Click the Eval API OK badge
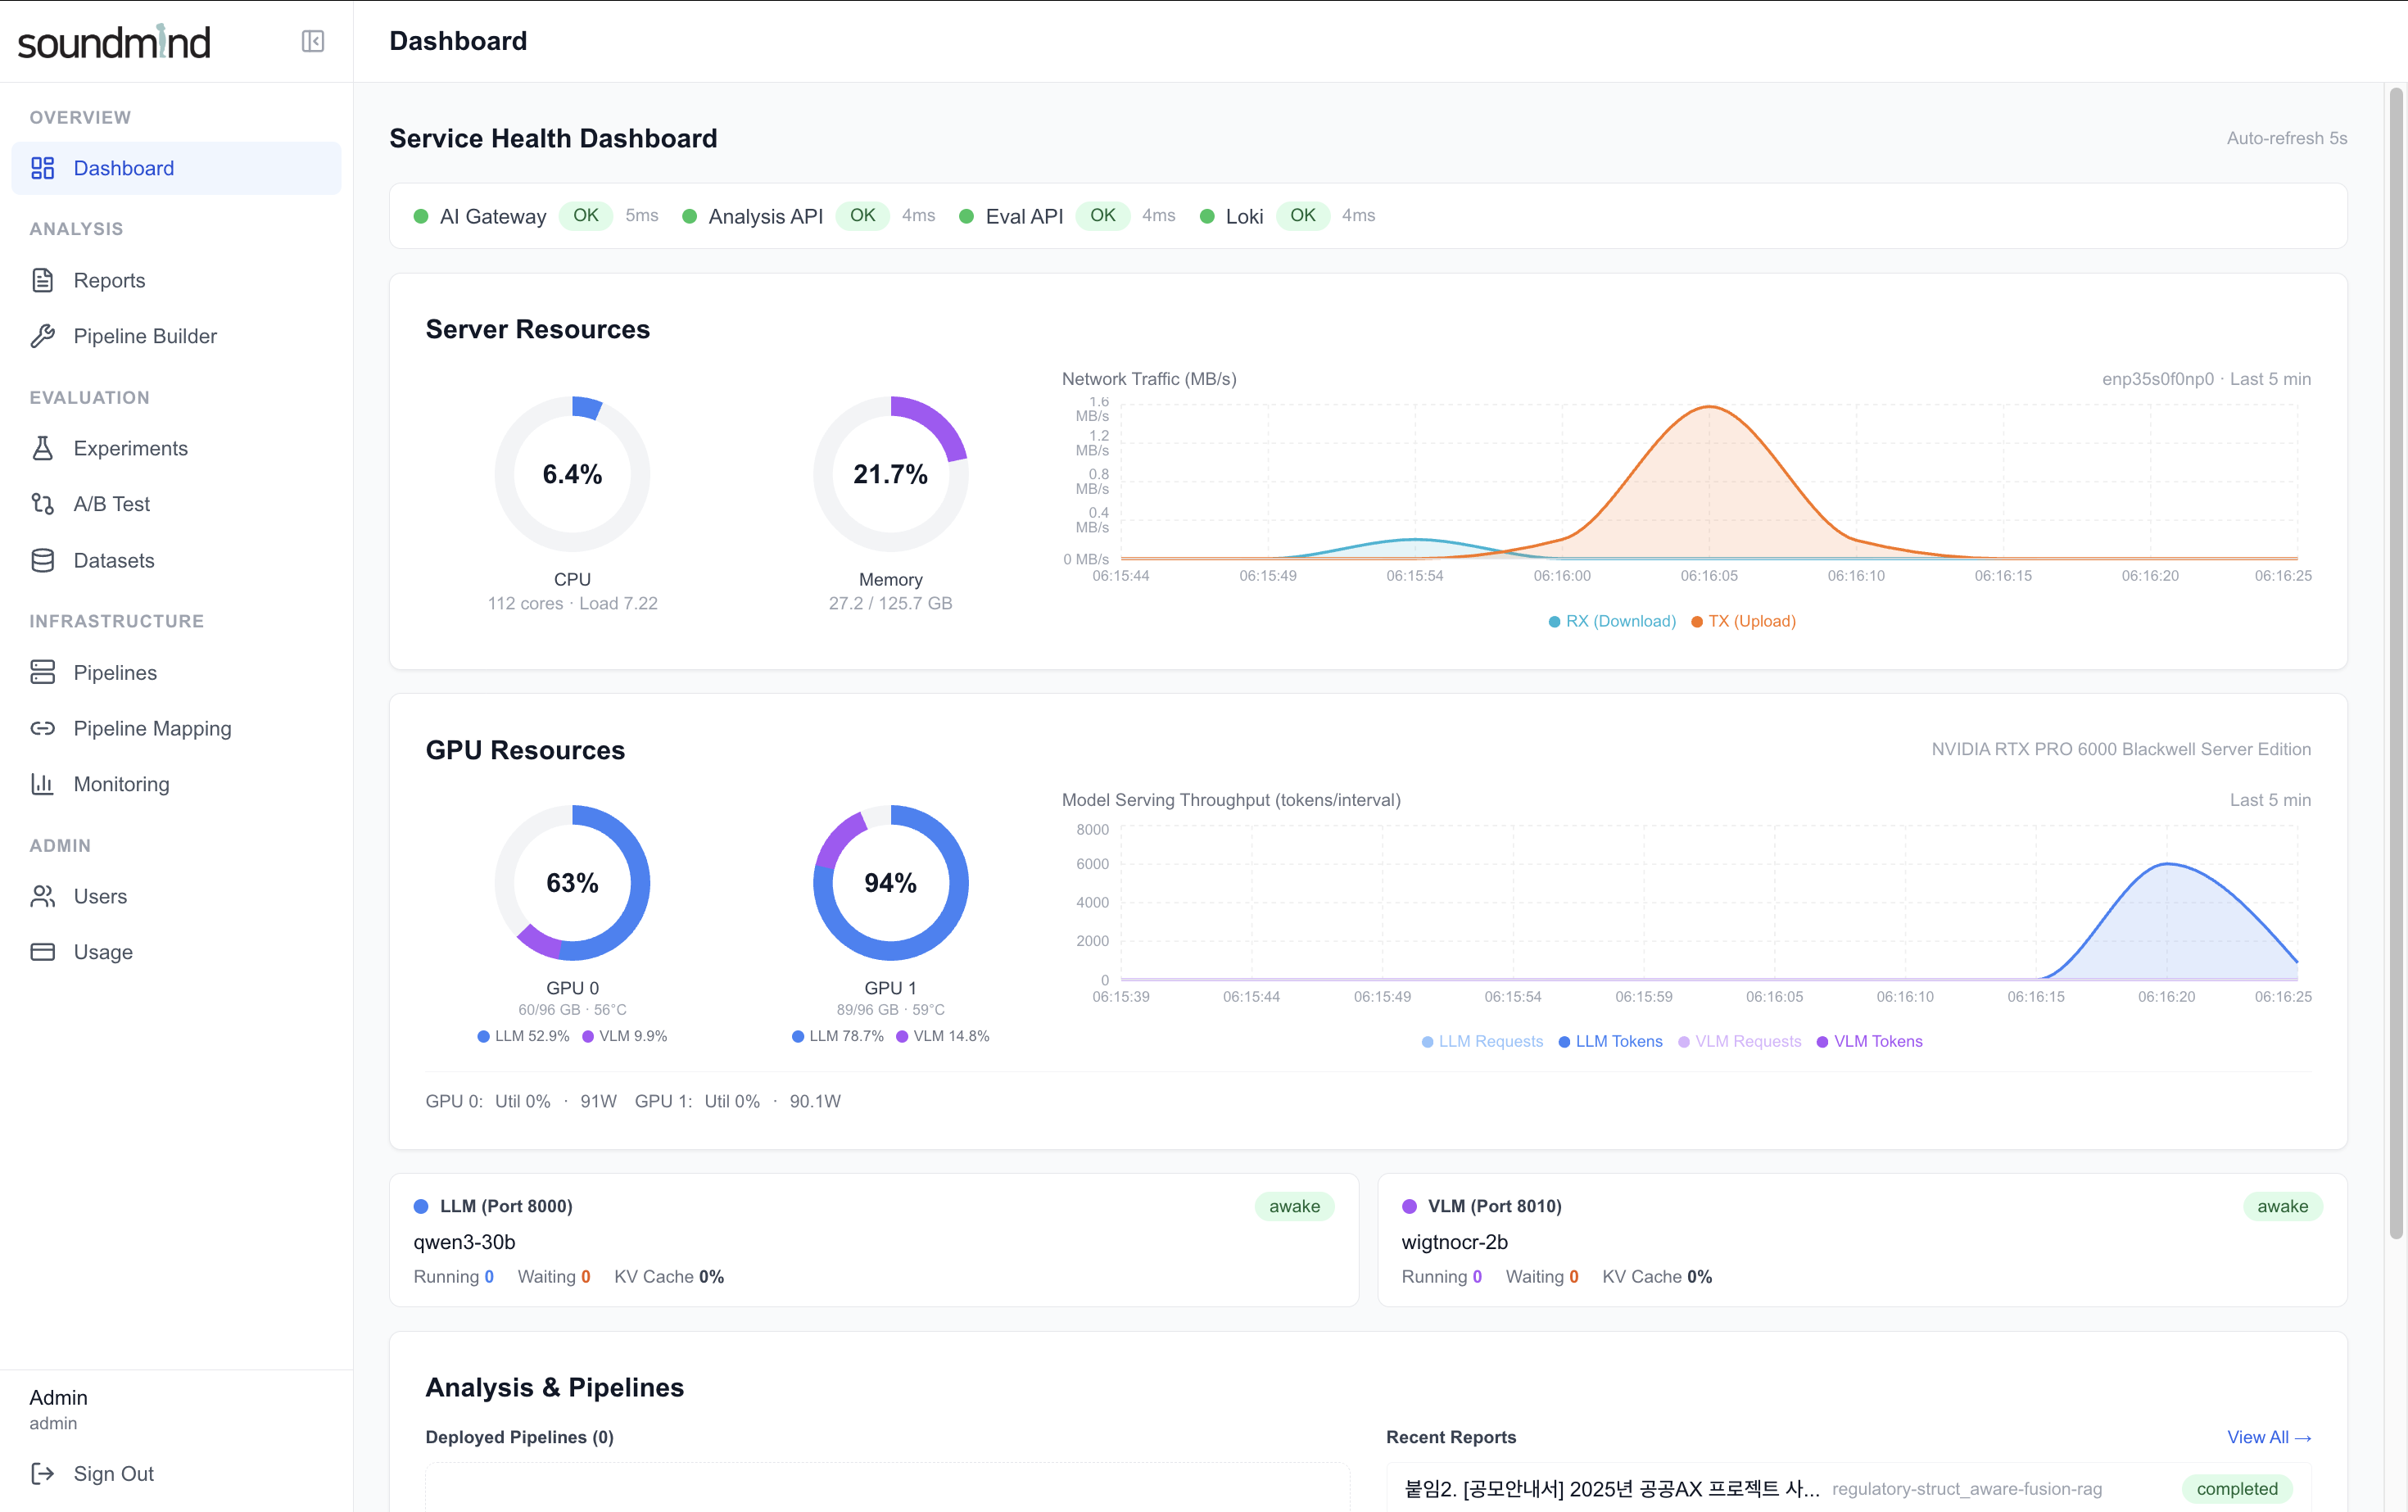Image resolution: width=2408 pixels, height=1512 pixels. click(1102, 215)
